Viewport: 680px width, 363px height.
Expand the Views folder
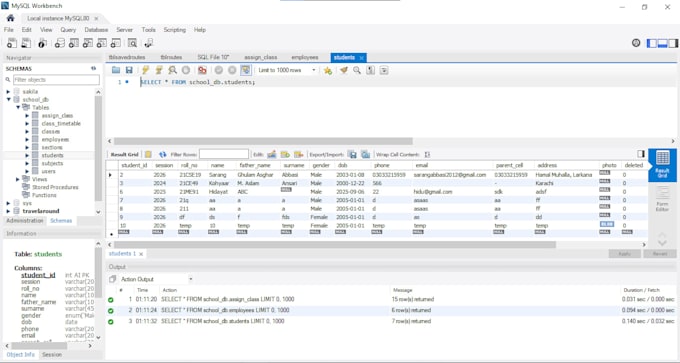coord(18,179)
